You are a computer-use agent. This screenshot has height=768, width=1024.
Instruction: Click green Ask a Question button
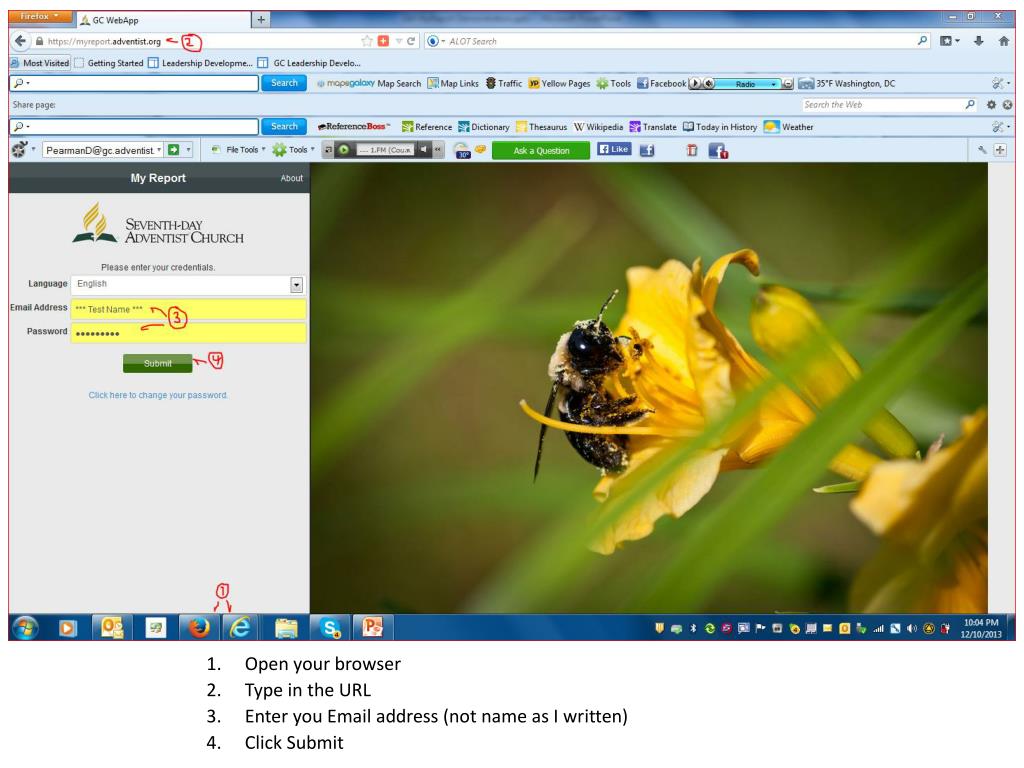pyautogui.click(x=541, y=150)
